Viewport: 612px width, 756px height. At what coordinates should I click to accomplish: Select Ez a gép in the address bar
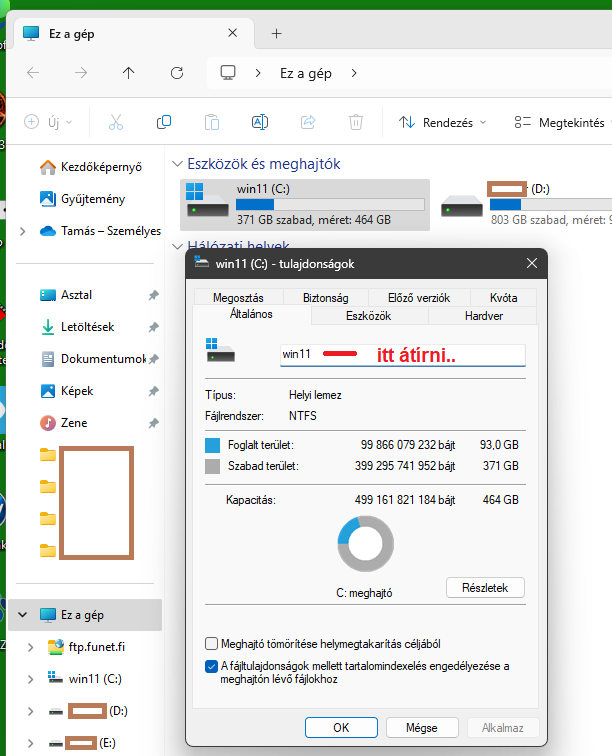point(306,73)
